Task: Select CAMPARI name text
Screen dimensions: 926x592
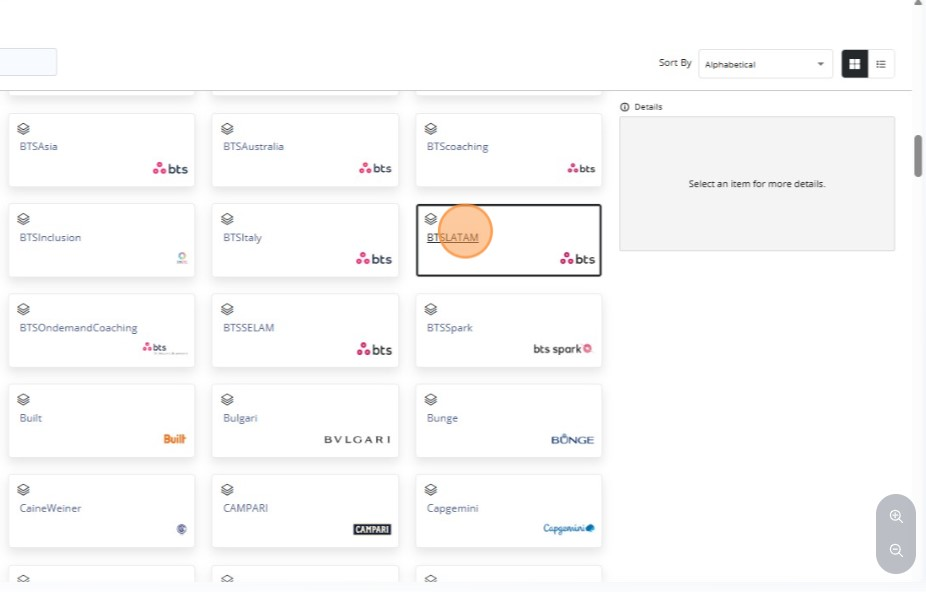Action: tap(246, 509)
